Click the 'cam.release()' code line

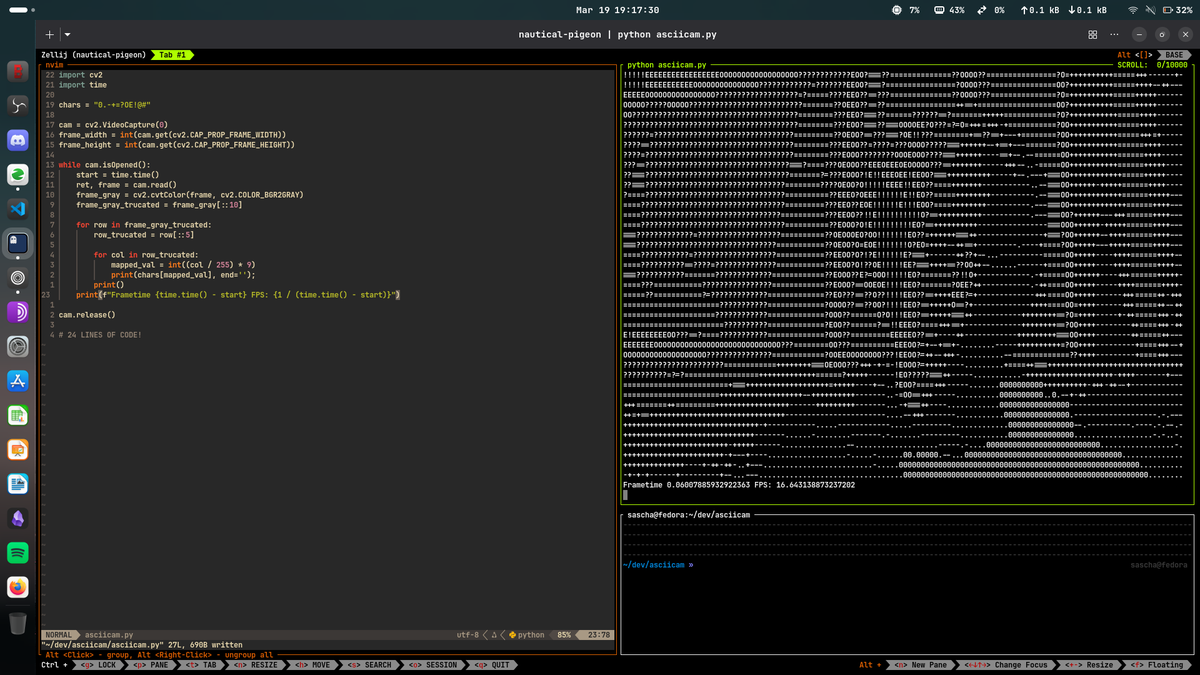pos(87,315)
